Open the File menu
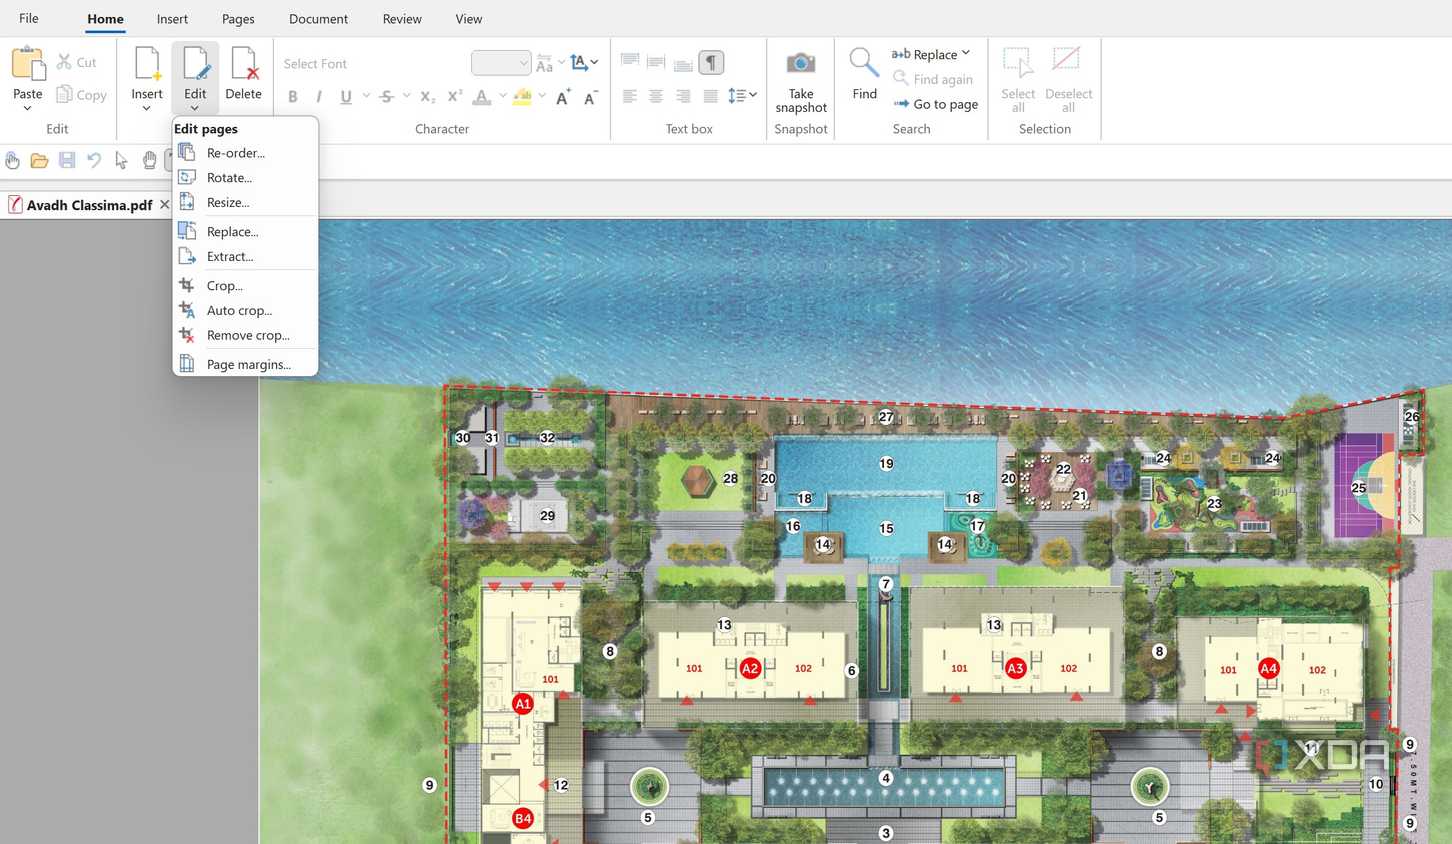 coord(29,18)
